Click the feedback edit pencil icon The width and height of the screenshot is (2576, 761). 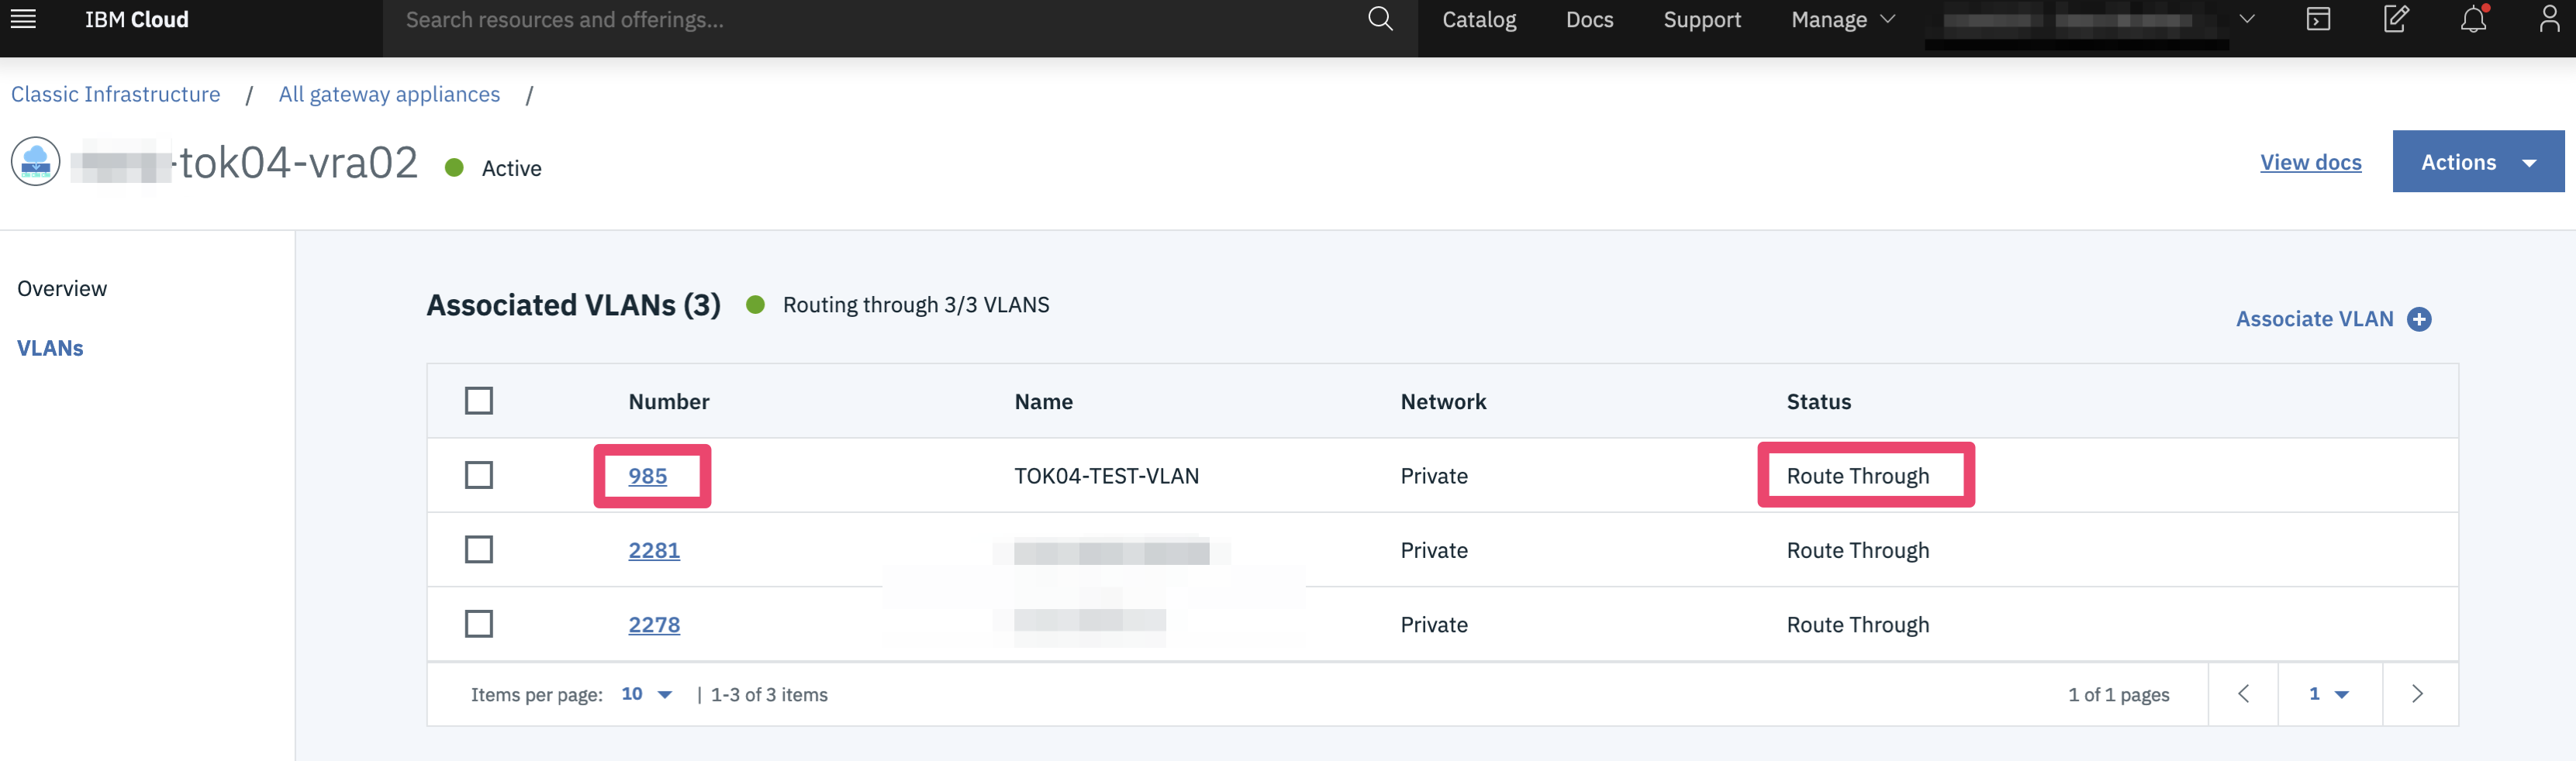(2395, 19)
